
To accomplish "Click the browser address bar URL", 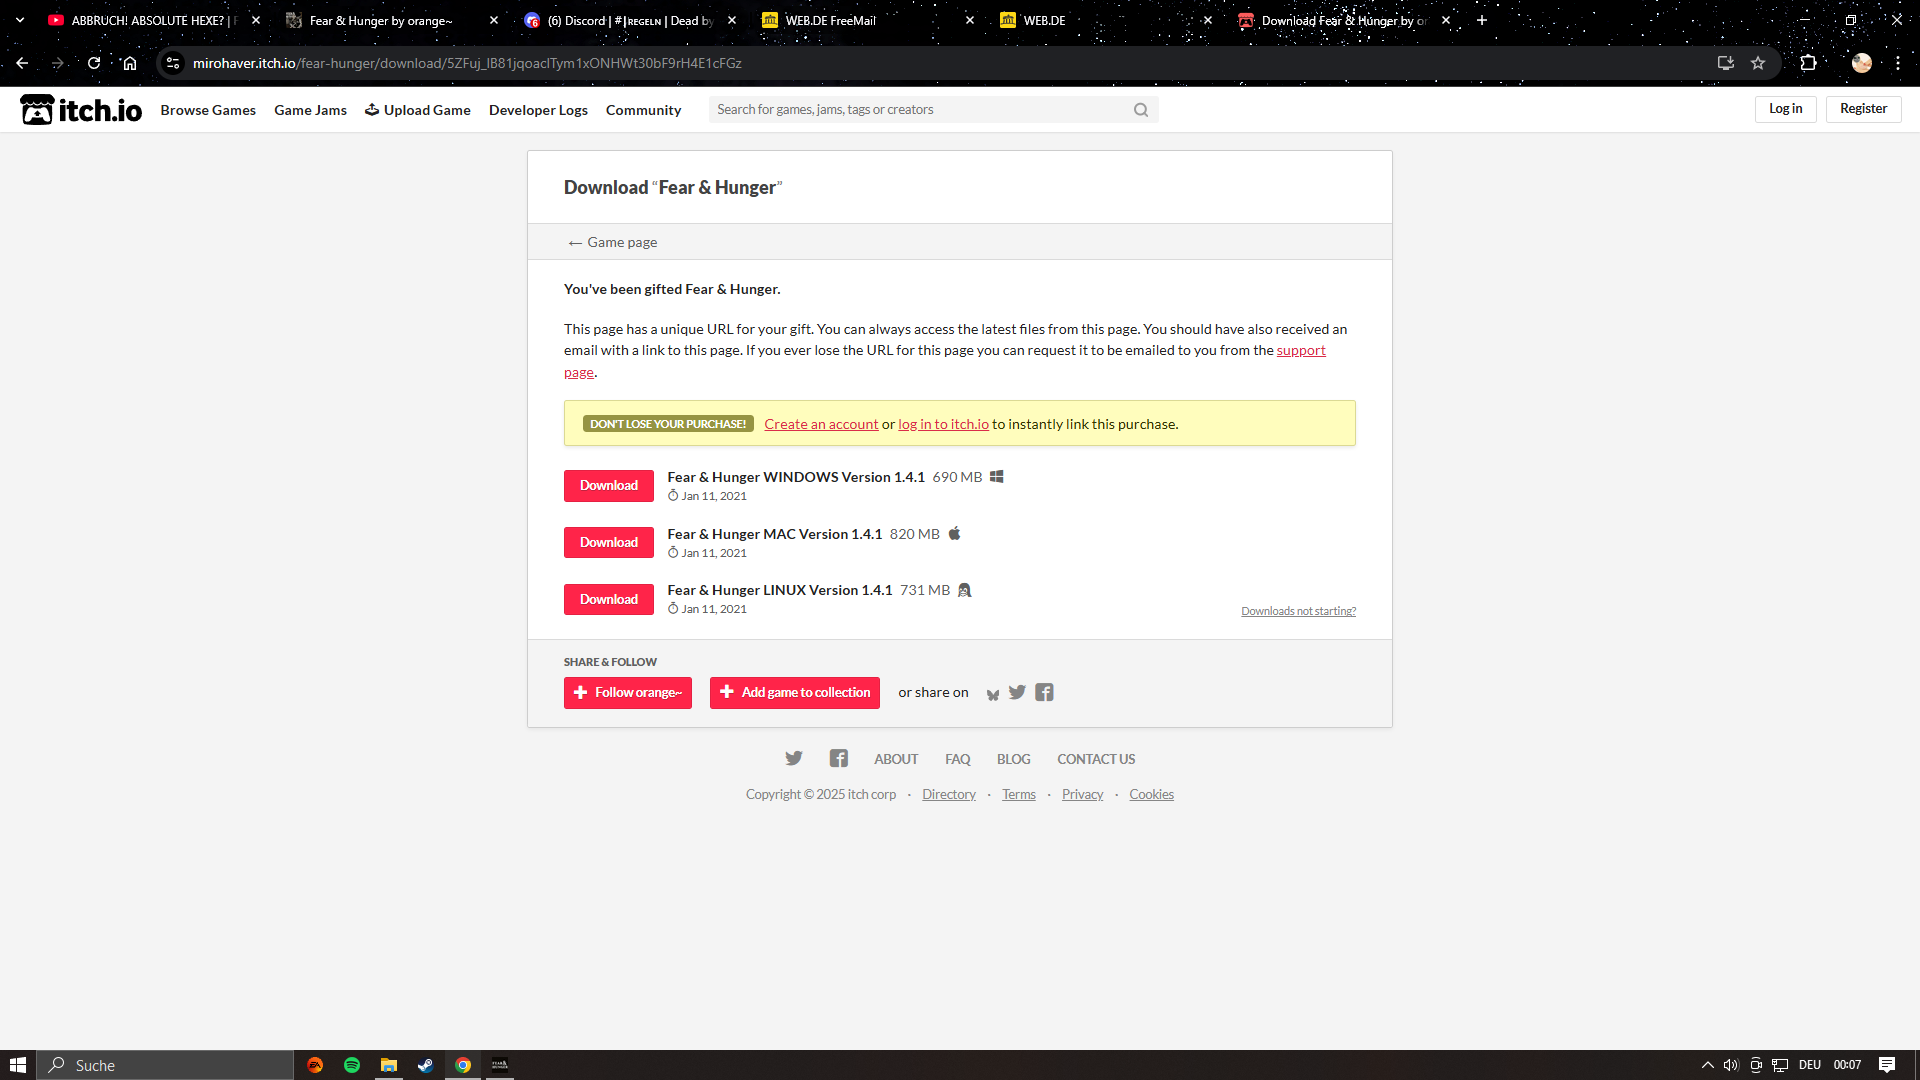I will (x=467, y=63).
